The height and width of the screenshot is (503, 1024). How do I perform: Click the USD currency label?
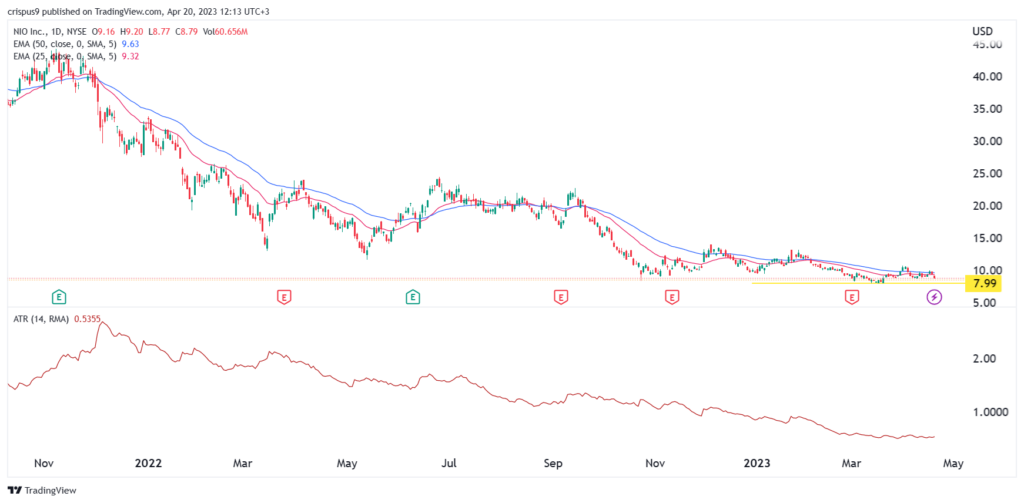[982, 31]
